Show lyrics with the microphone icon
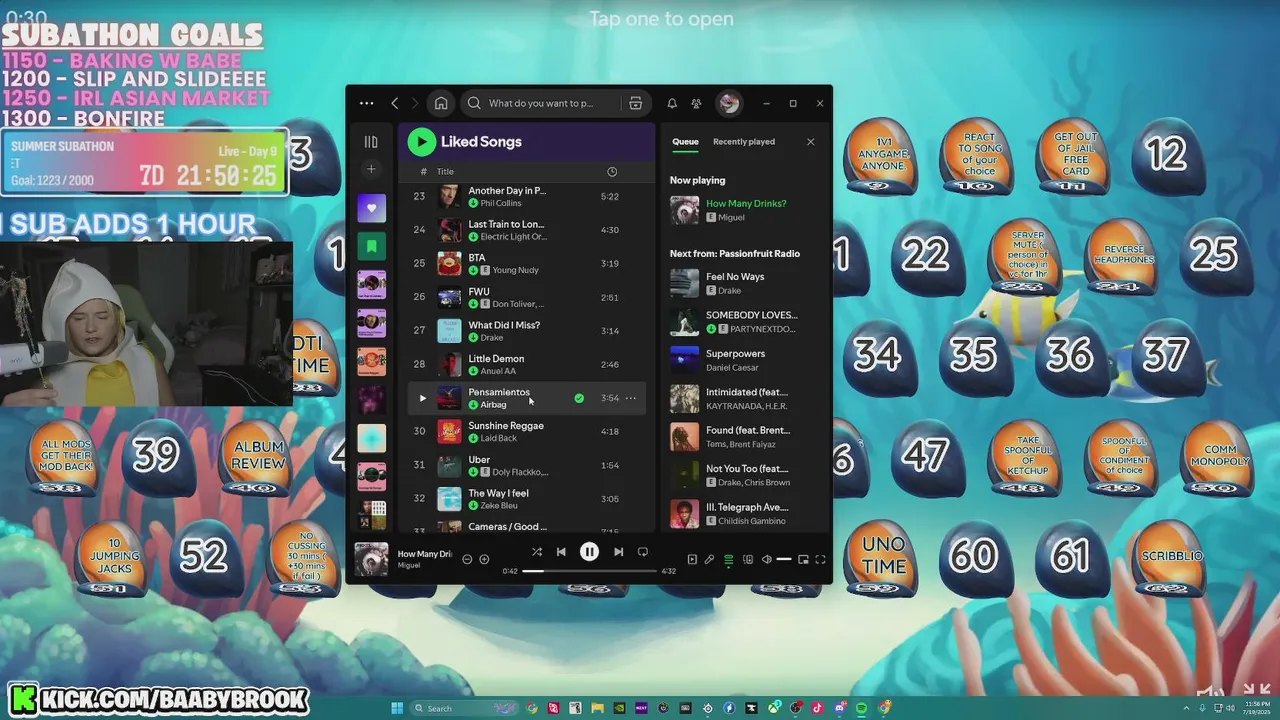 (x=709, y=560)
